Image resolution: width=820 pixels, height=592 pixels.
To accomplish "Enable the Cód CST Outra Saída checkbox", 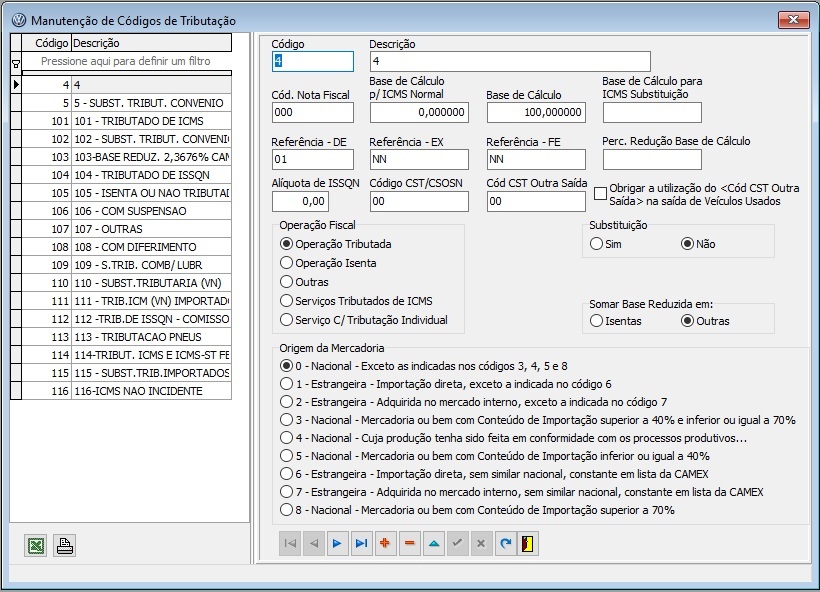I will pyautogui.click(x=600, y=194).
